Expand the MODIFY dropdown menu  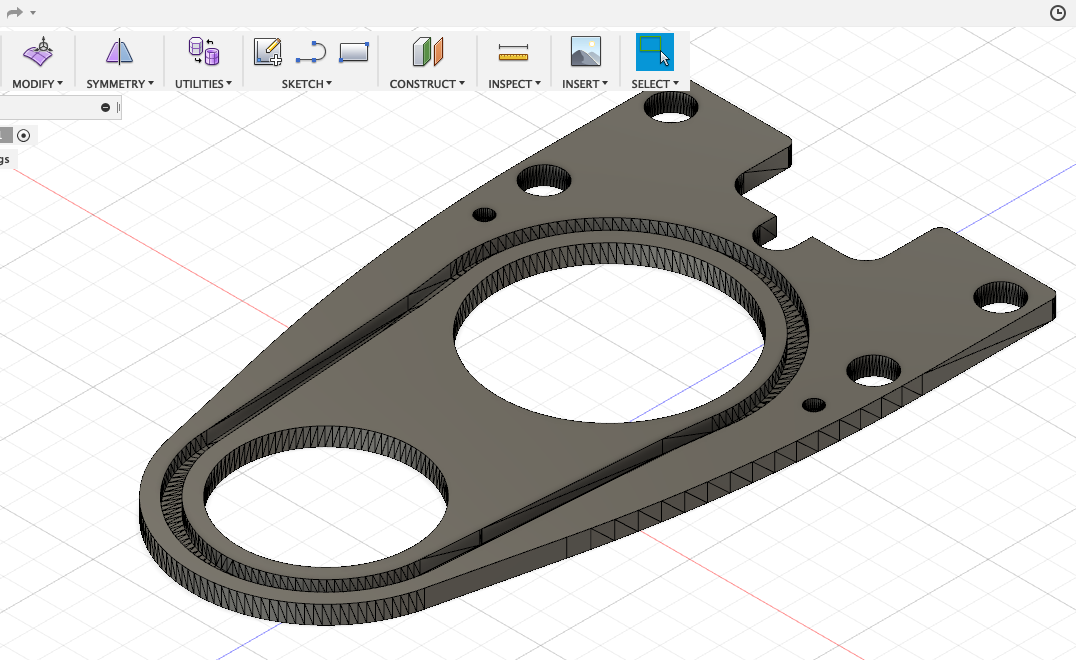point(38,84)
